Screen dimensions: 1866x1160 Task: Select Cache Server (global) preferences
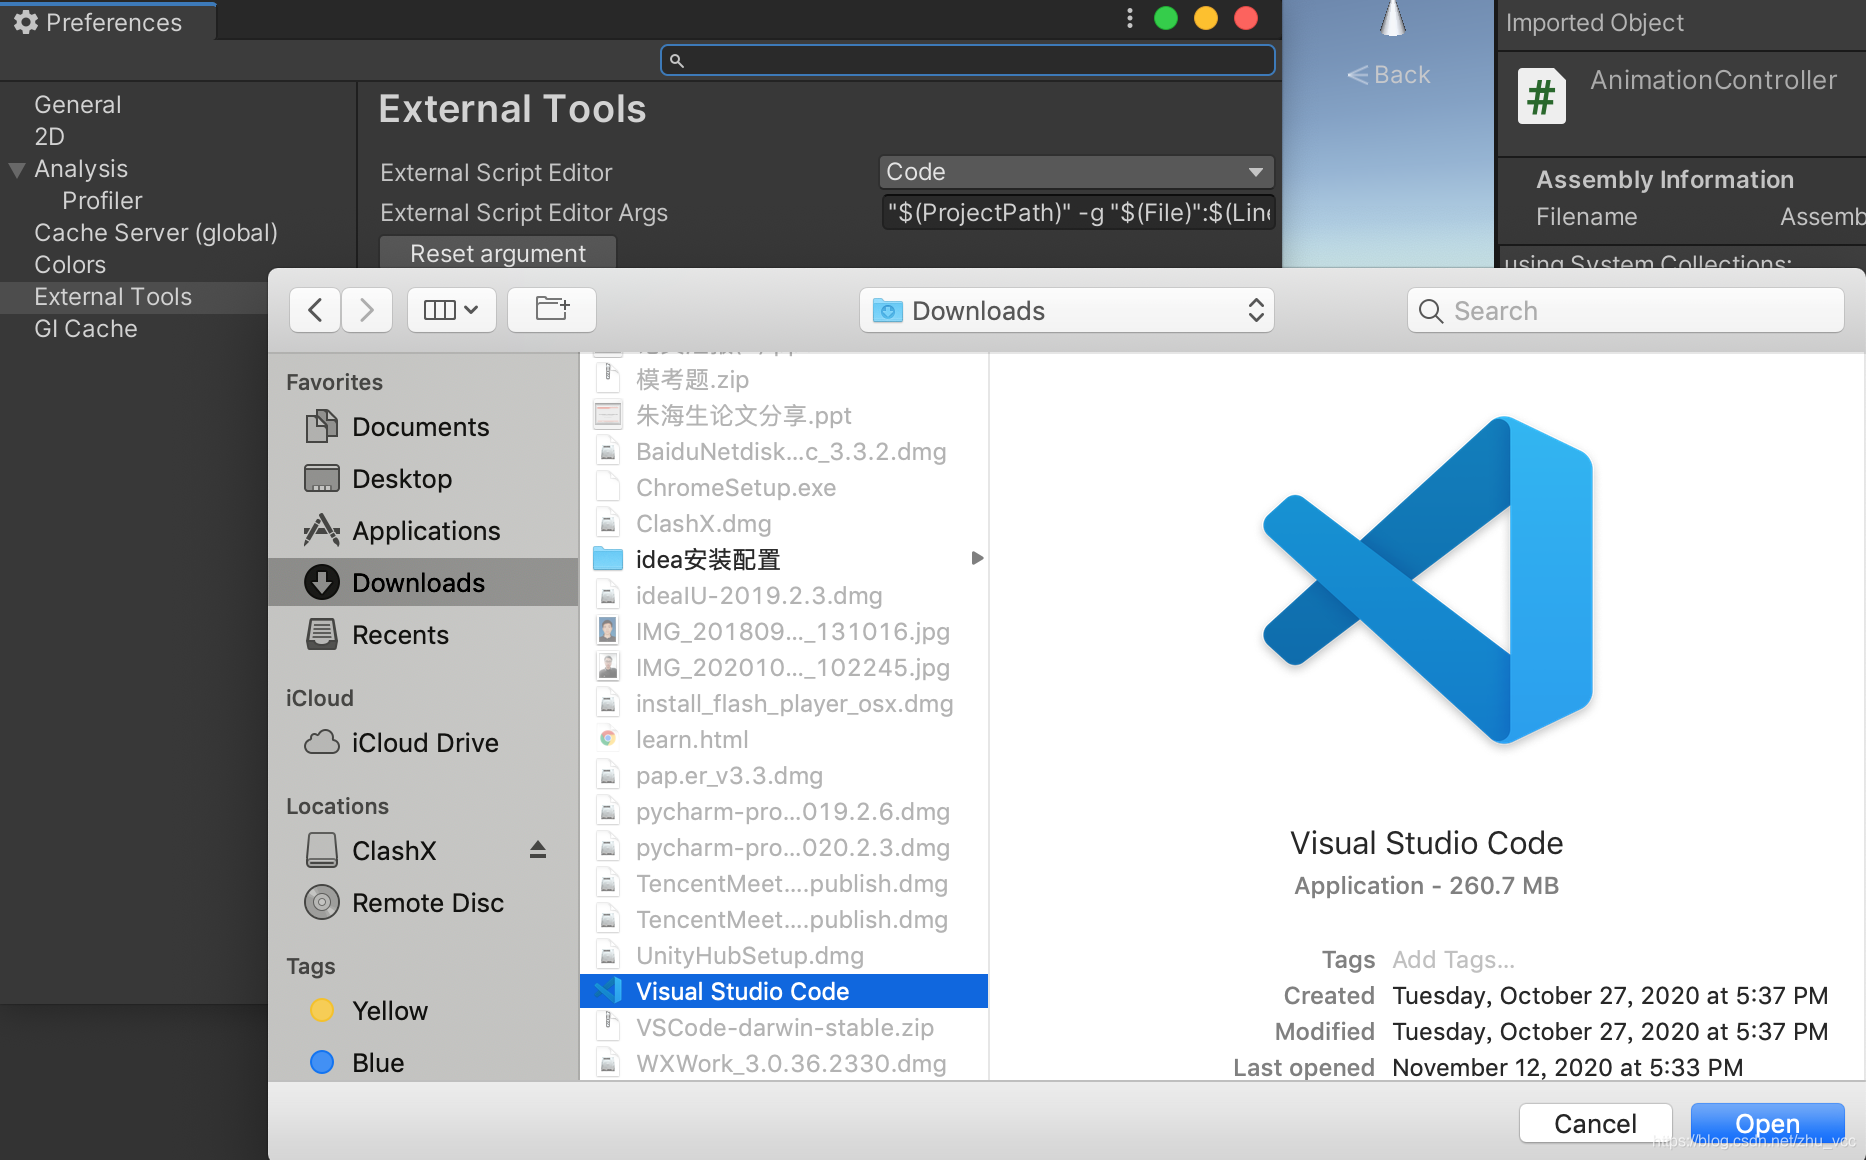point(156,233)
